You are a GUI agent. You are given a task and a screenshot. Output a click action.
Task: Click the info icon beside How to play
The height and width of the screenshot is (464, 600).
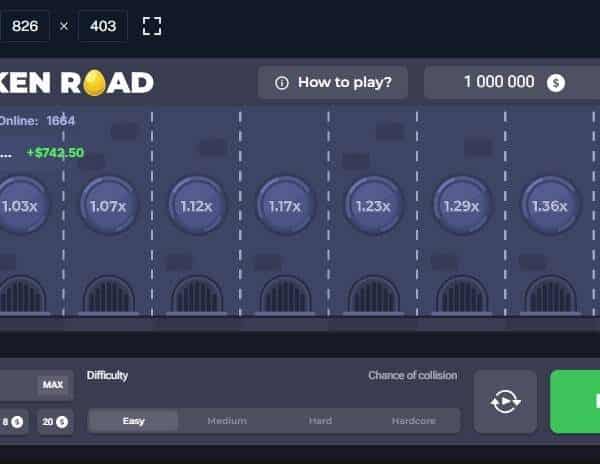pos(282,83)
